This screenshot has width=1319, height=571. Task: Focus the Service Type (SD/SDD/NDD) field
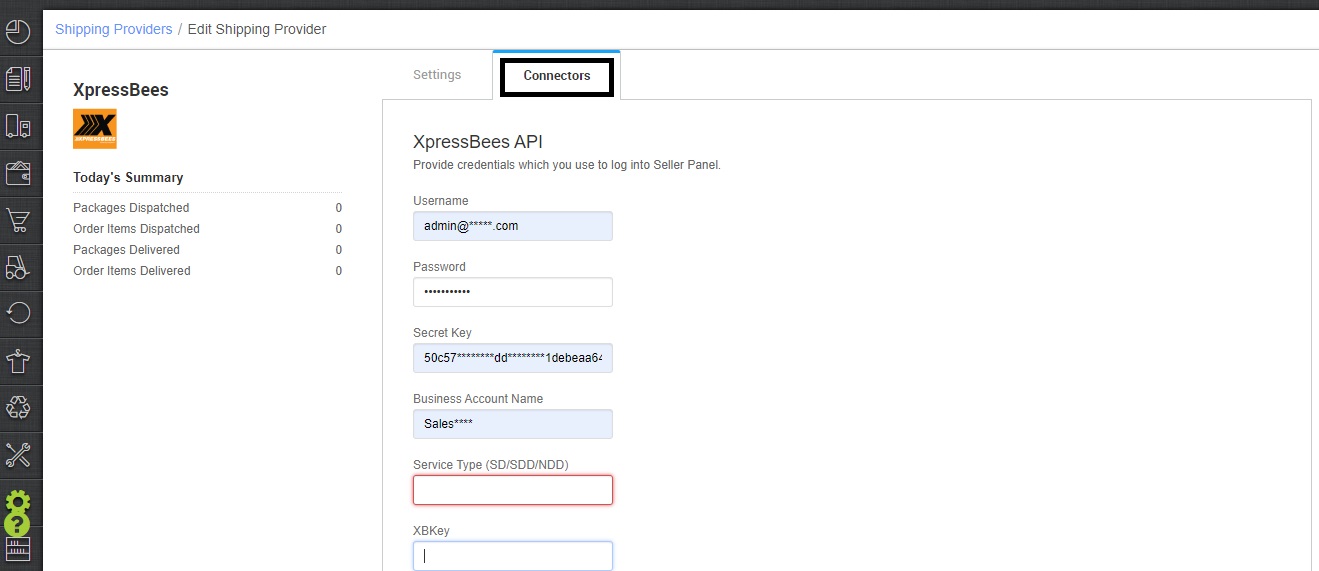tap(513, 490)
